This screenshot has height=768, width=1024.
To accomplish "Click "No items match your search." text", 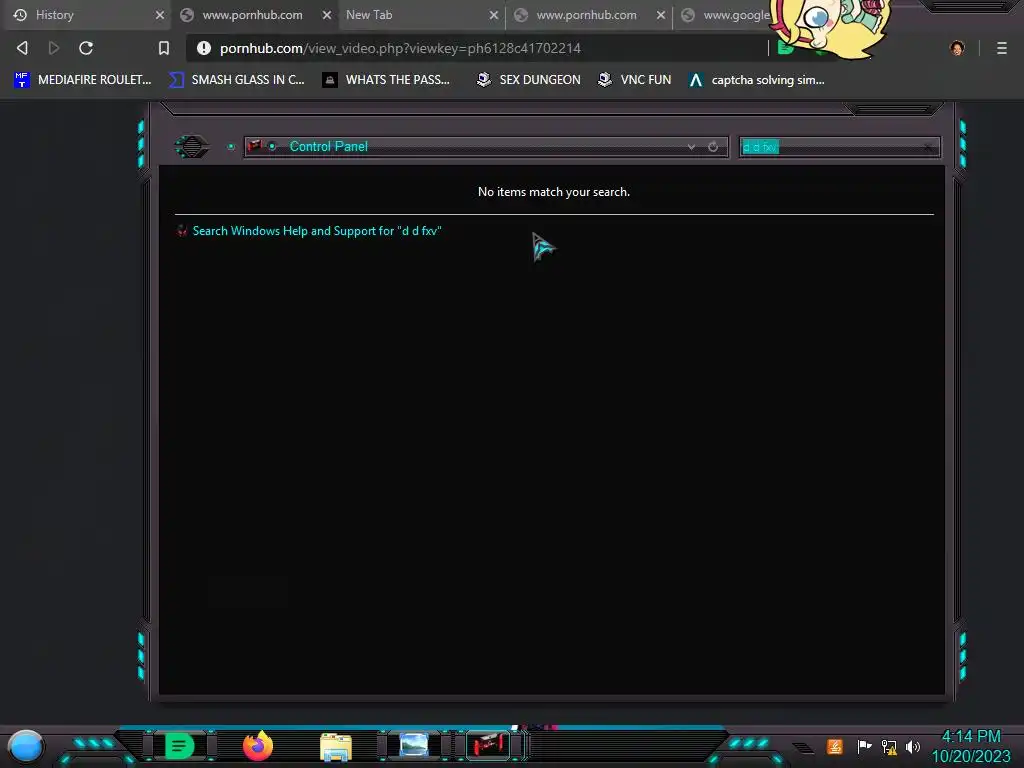I will point(554,192).
